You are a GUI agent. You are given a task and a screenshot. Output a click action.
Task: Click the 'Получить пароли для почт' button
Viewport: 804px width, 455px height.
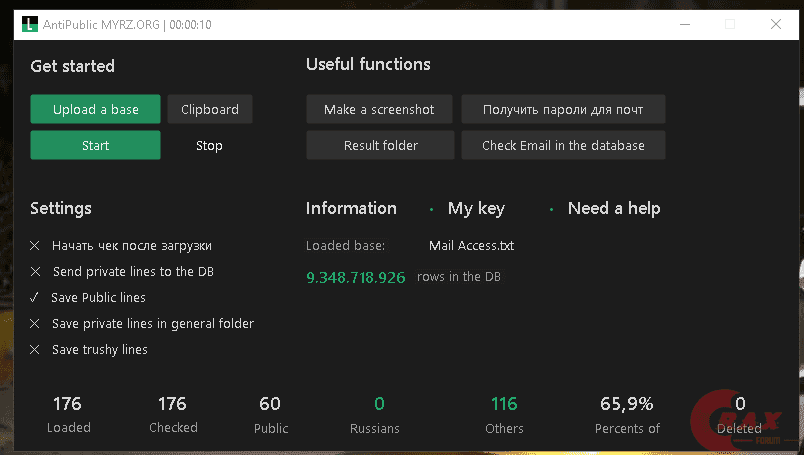563,109
